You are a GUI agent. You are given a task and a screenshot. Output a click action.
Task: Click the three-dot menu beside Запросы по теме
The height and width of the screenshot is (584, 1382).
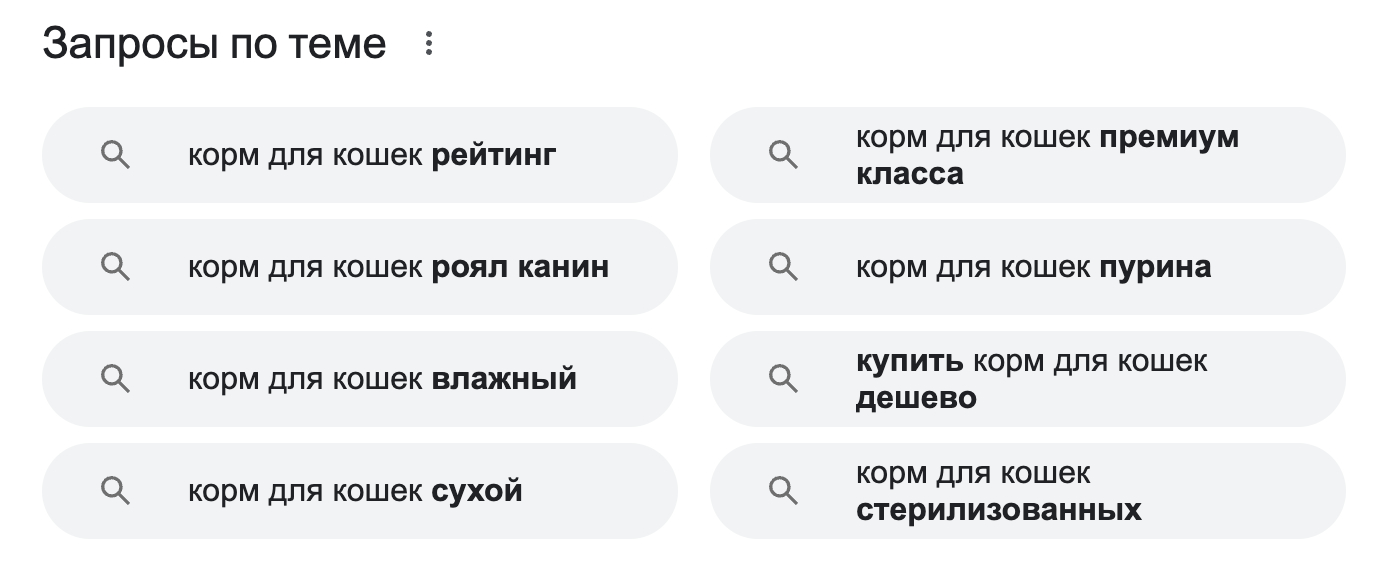429,44
